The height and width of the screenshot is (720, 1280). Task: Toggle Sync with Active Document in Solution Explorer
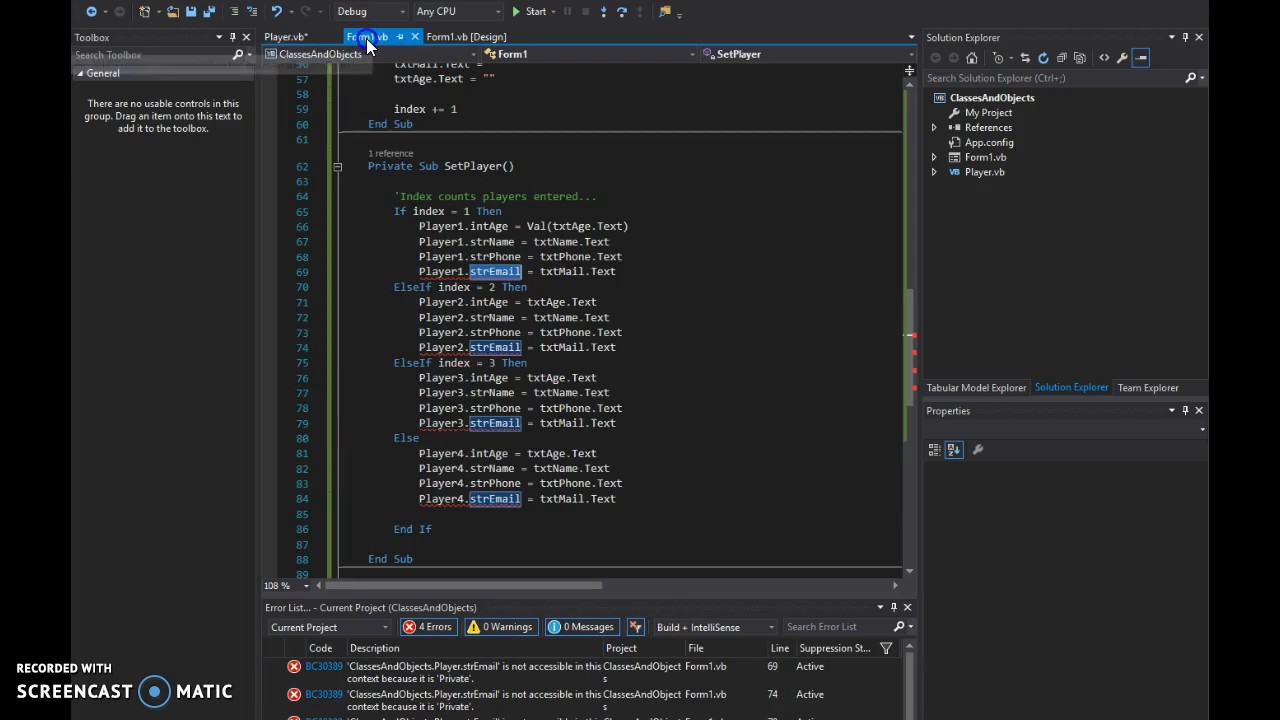(1025, 58)
